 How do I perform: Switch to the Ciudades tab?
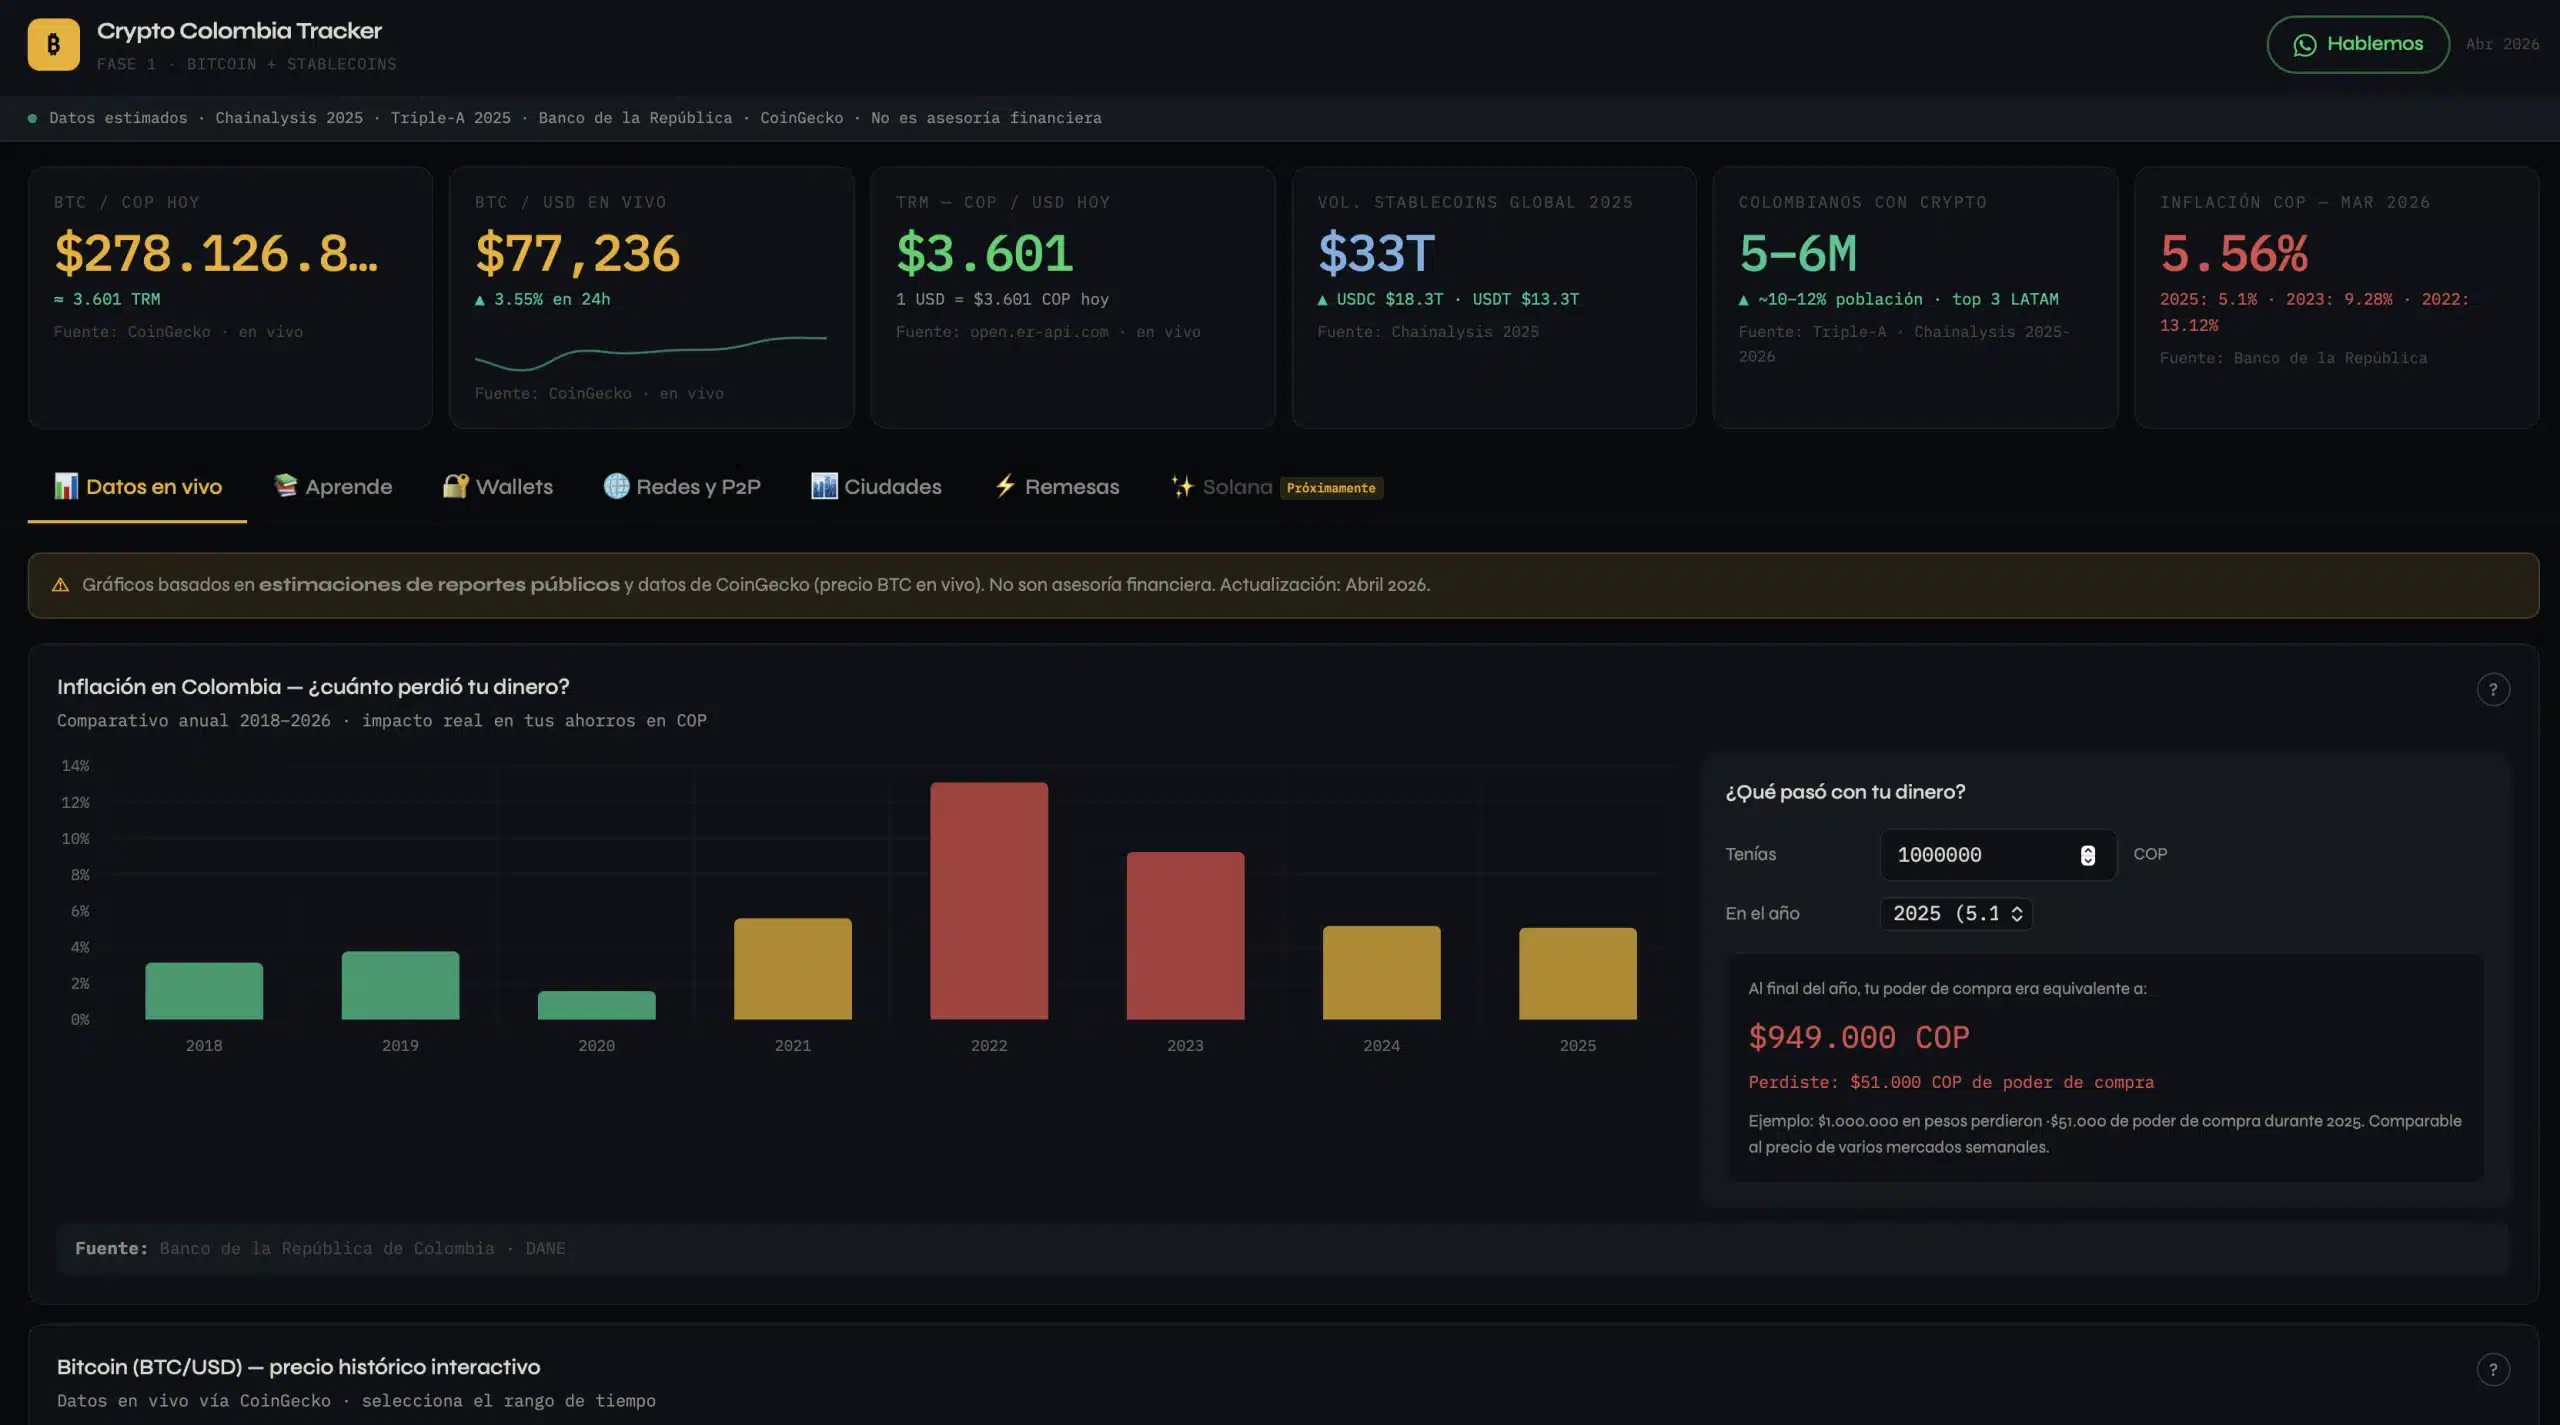tap(876, 487)
